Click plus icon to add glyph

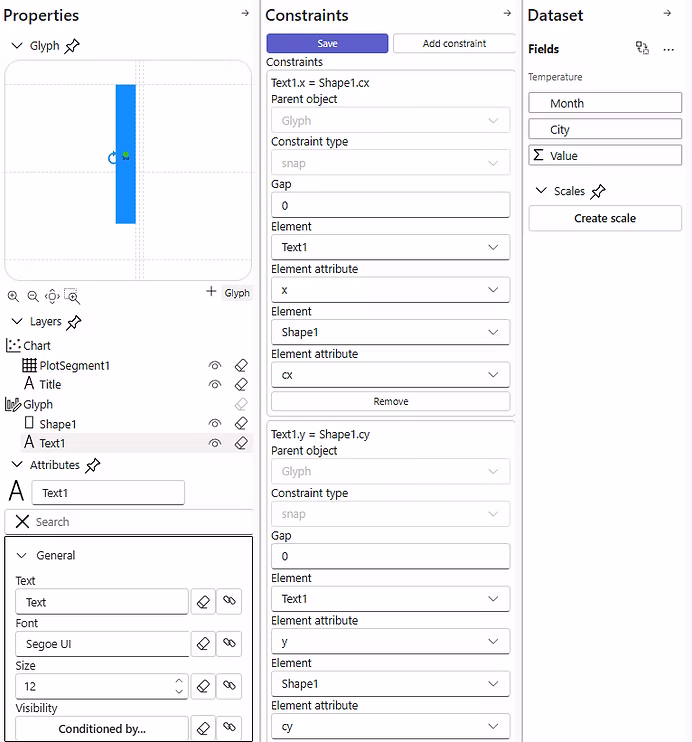coord(211,292)
